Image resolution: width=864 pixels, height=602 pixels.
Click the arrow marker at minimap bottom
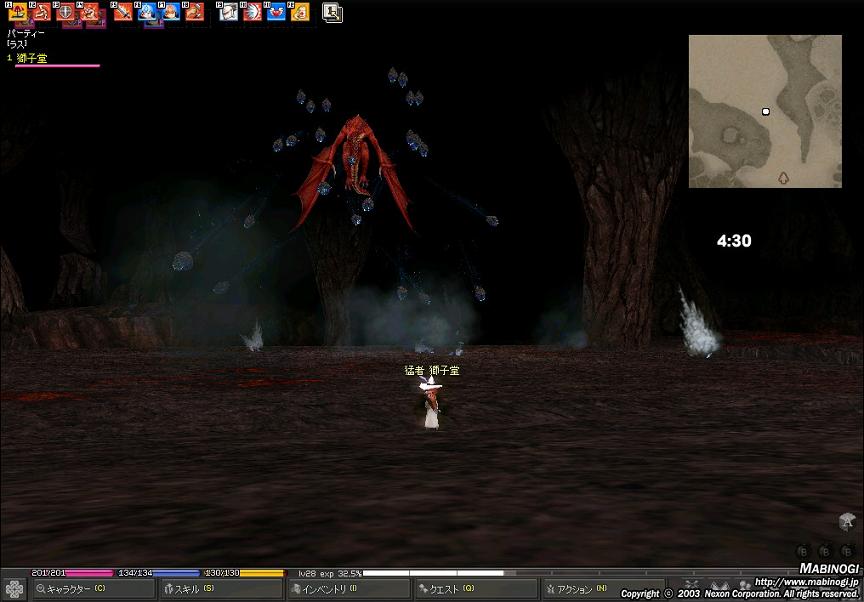[783, 178]
